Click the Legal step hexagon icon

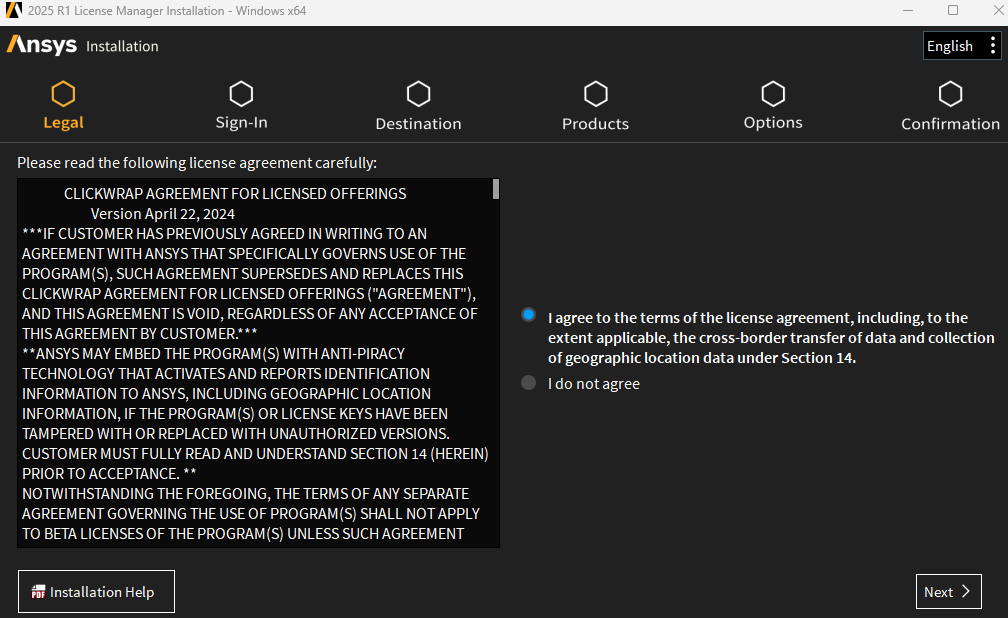63,94
